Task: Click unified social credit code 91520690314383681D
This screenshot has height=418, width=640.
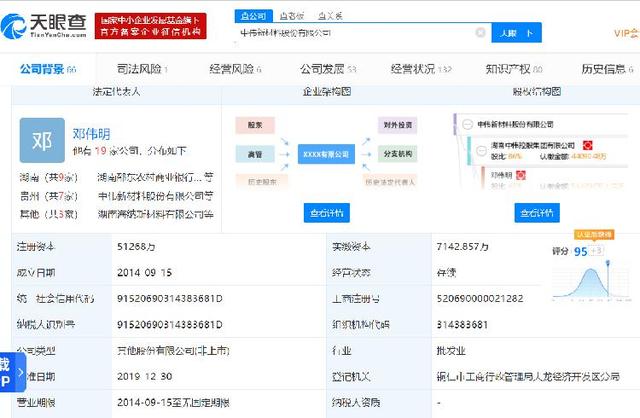Action: pos(170,298)
